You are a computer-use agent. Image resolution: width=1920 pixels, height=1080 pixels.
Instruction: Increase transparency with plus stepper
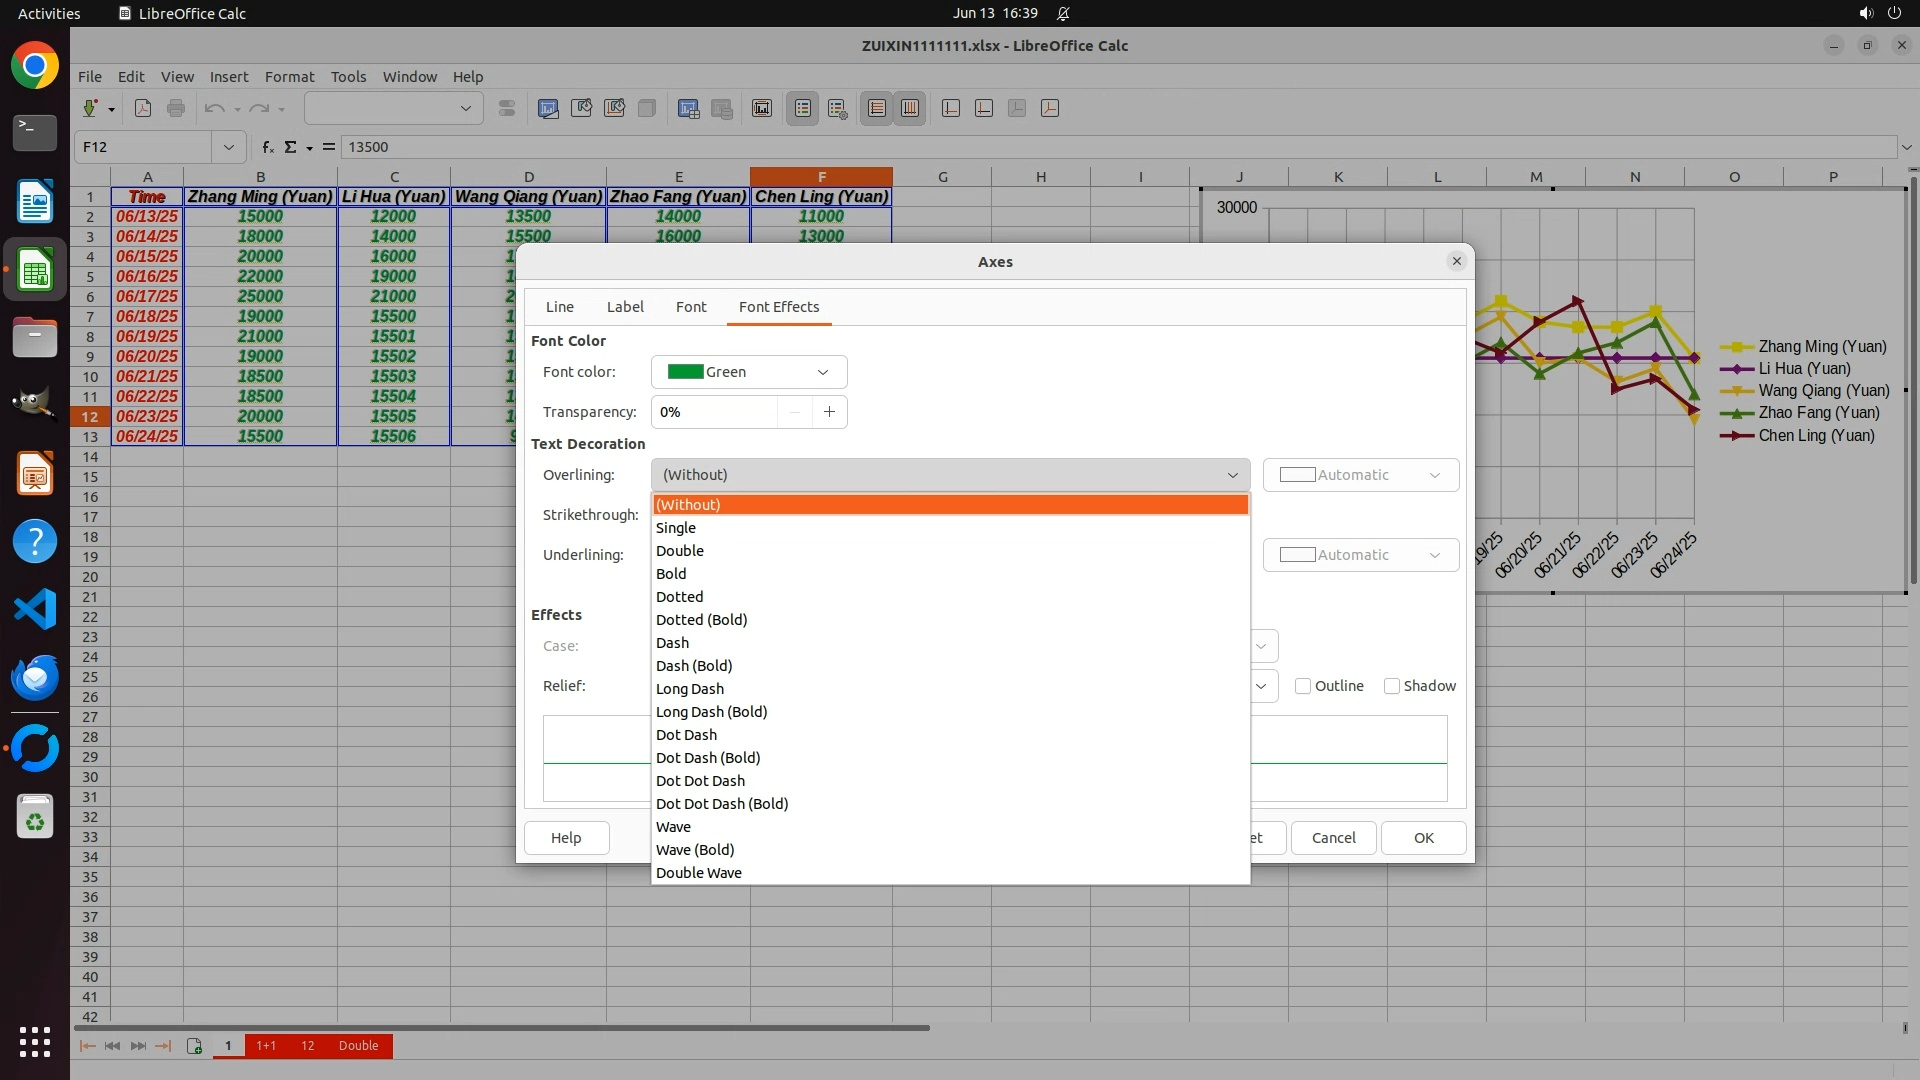pyautogui.click(x=829, y=412)
